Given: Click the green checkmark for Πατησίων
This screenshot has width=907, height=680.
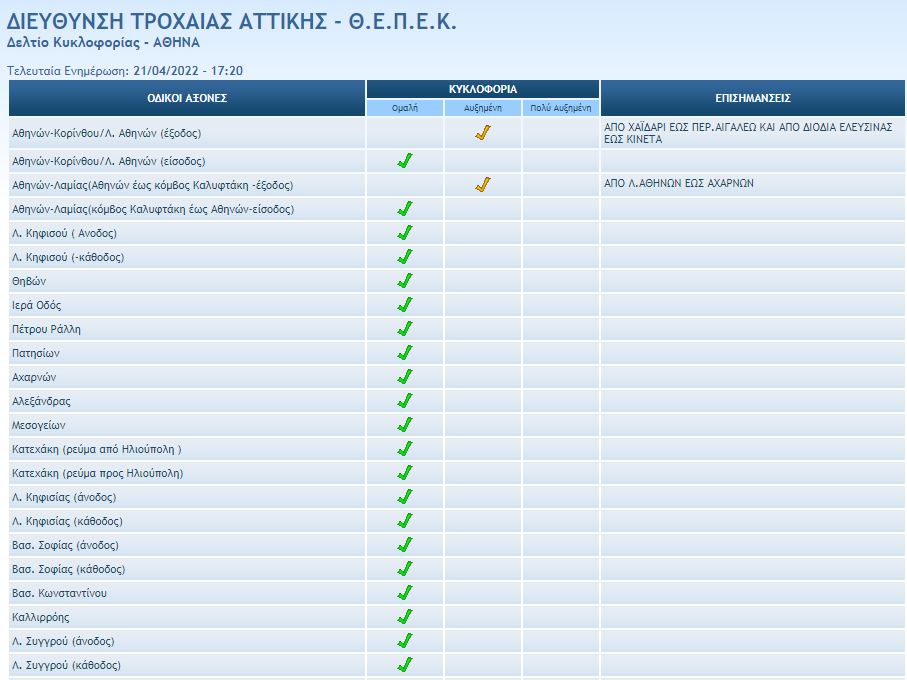Looking at the screenshot, I should click(405, 353).
